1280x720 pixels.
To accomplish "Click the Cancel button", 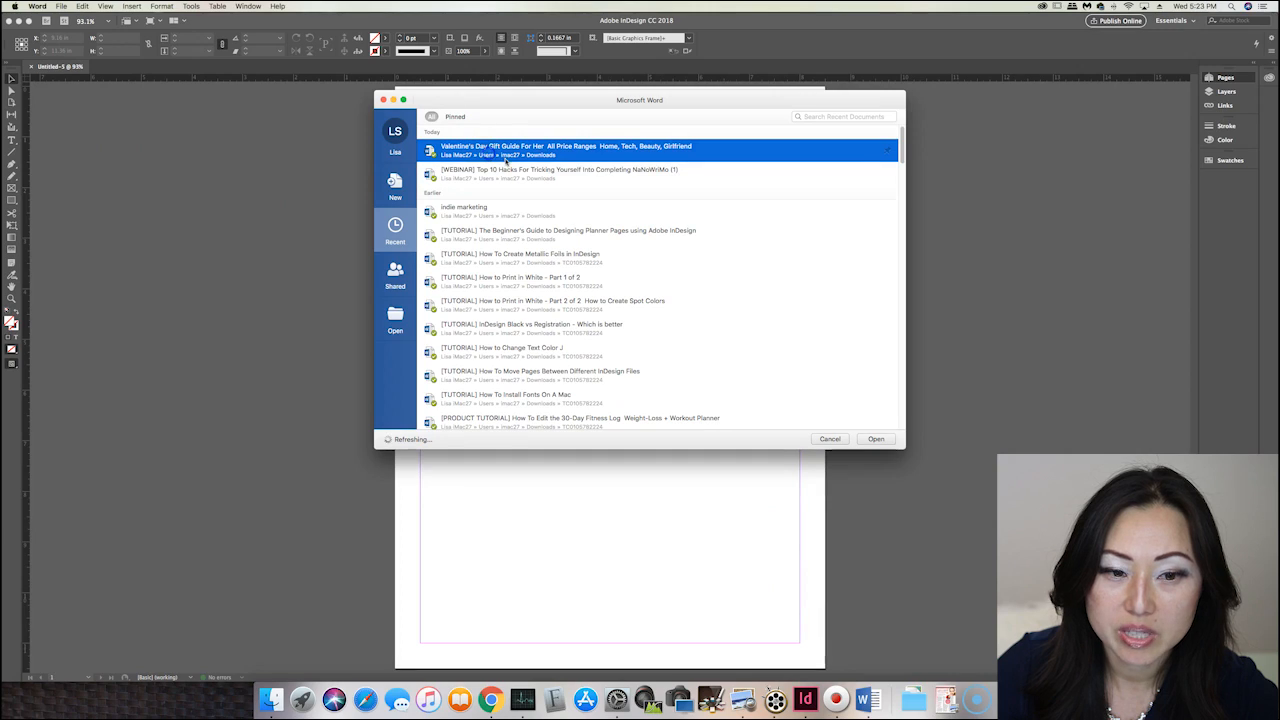I will pos(830,439).
